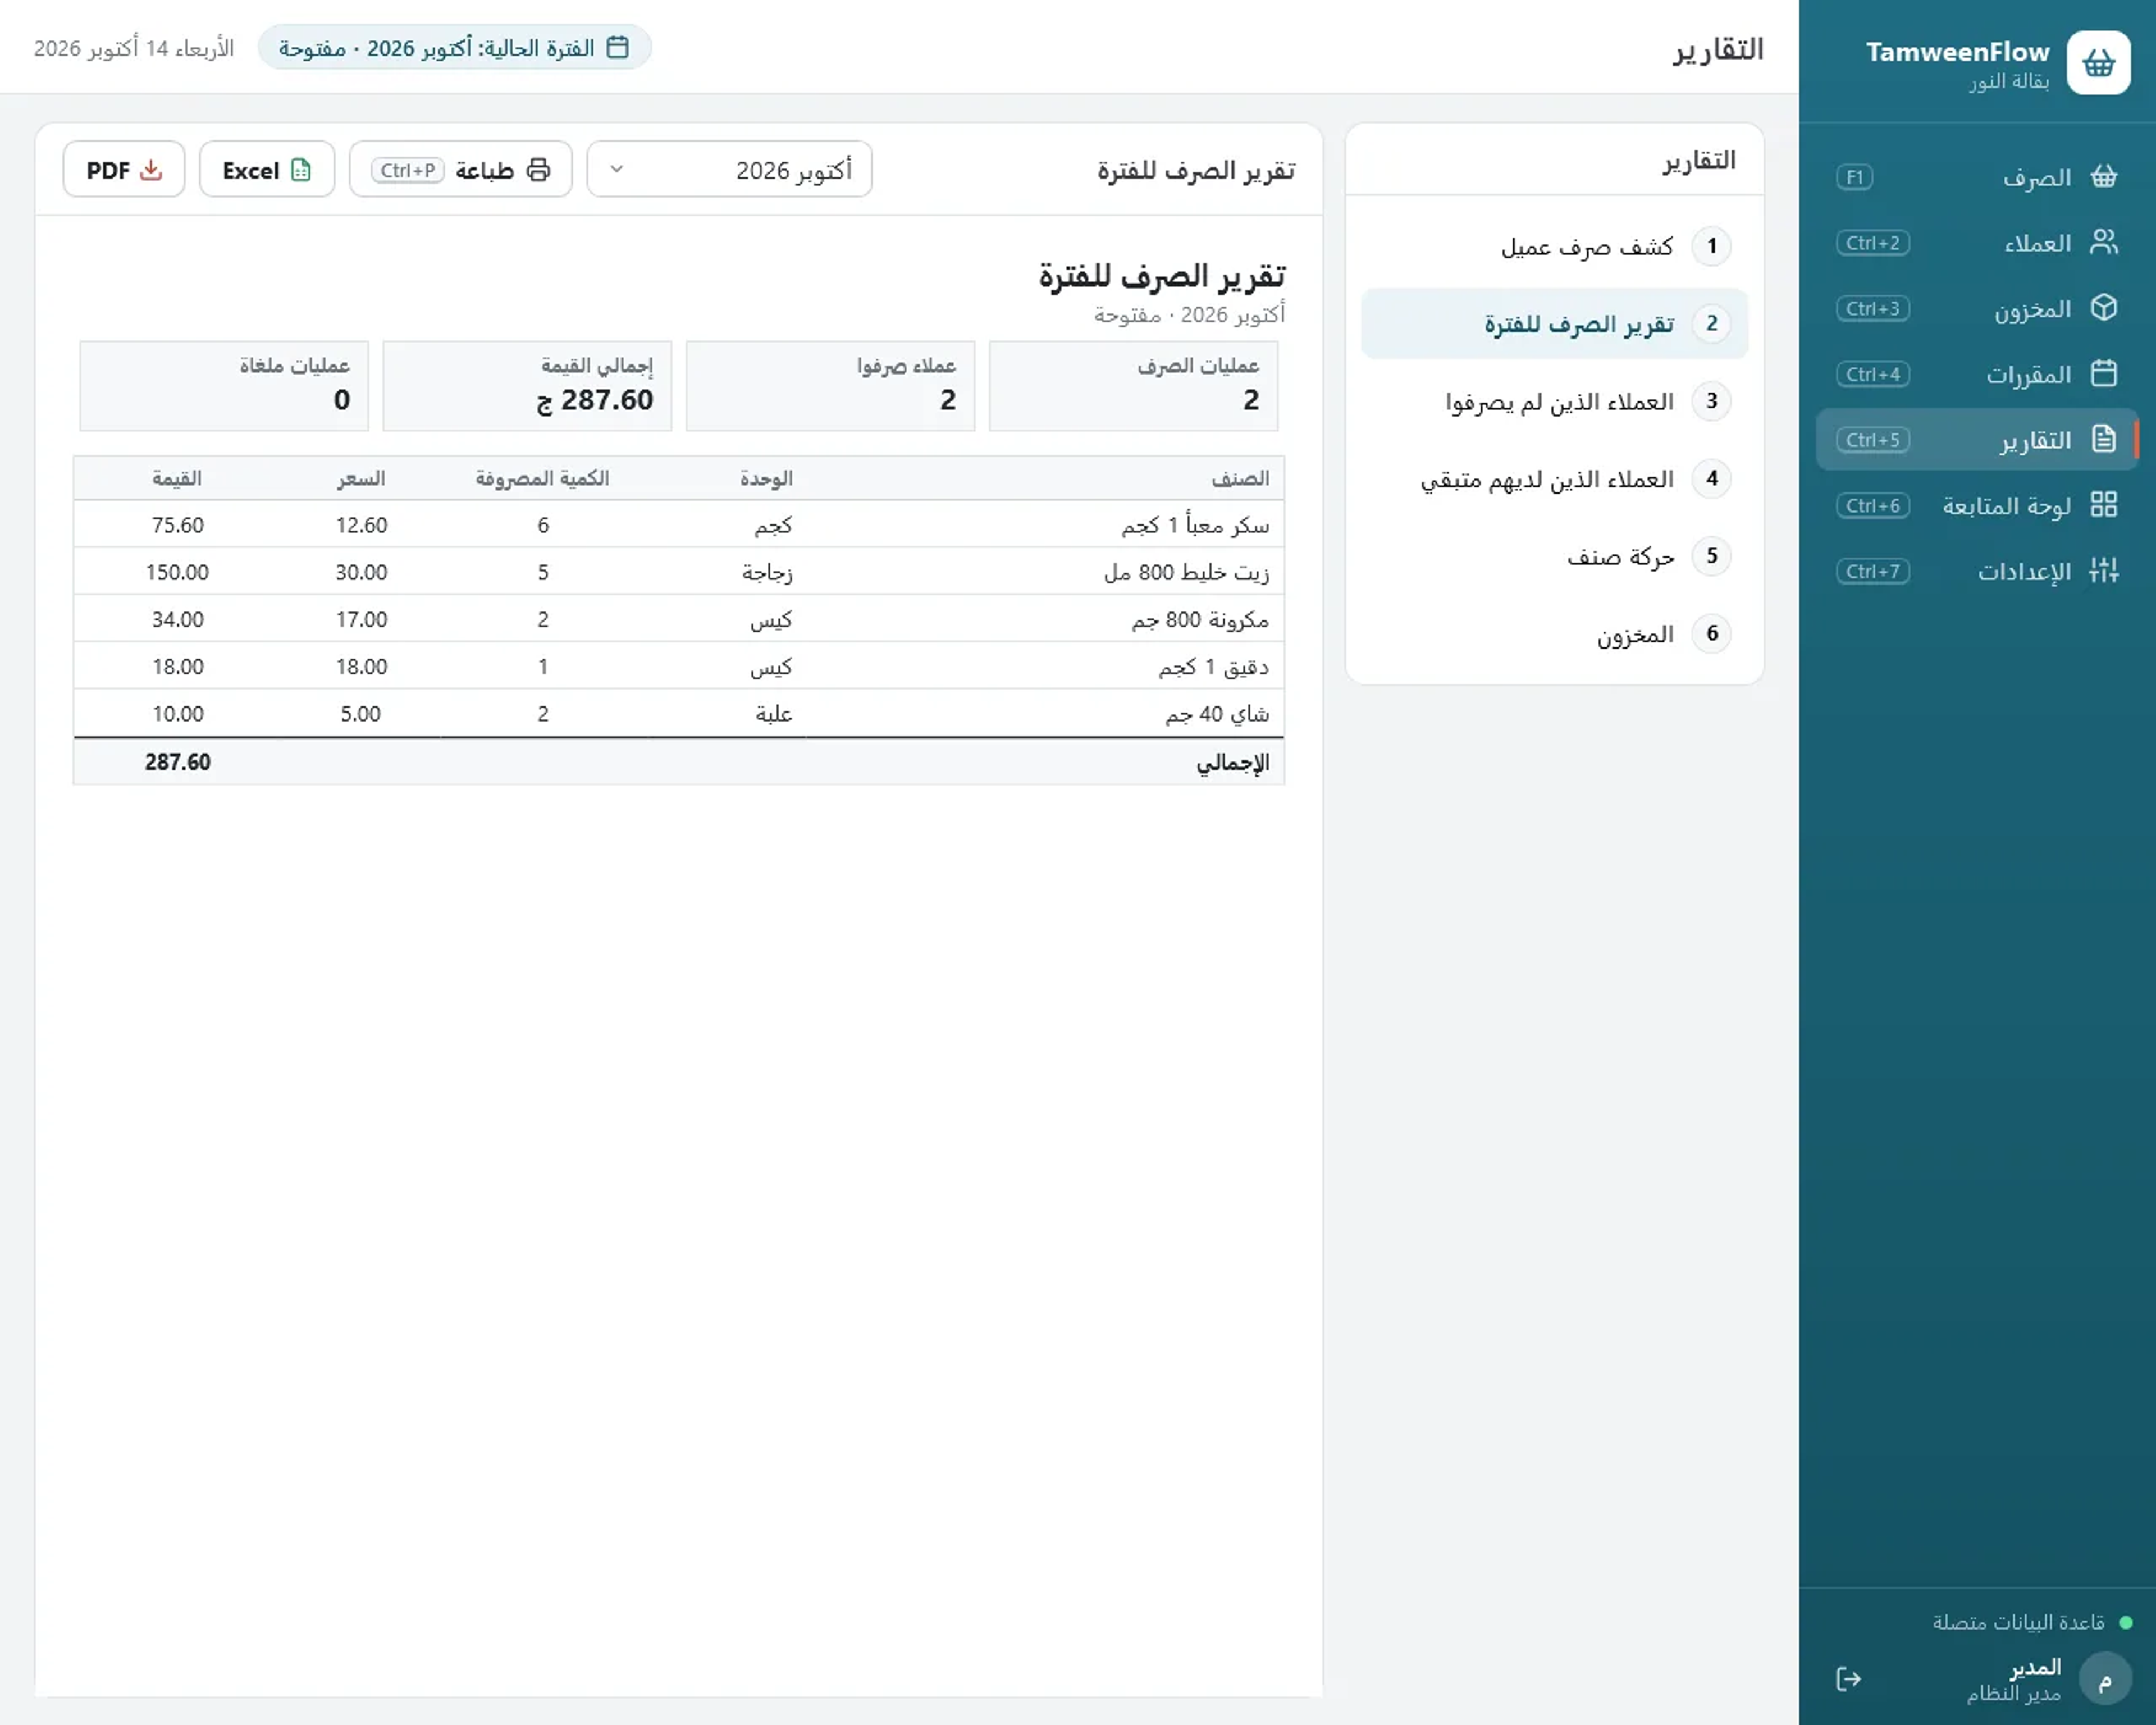Open لوحة المتابعة grid icon
This screenshot has height=1725, width=2156.
[x=2103, y=505]
